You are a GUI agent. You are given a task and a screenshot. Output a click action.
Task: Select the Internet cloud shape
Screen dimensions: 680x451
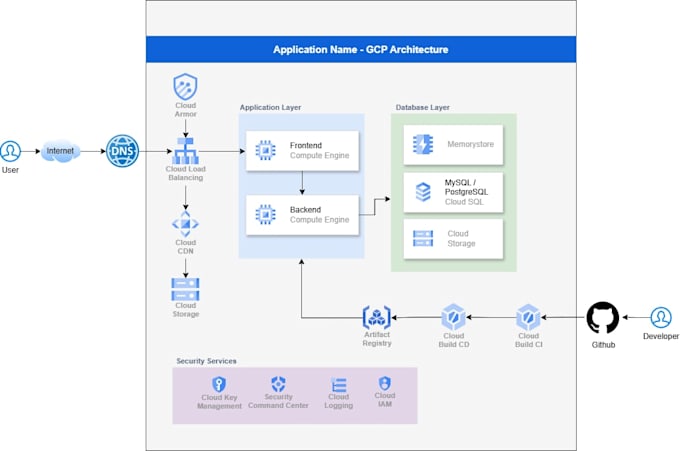(60, 151)
